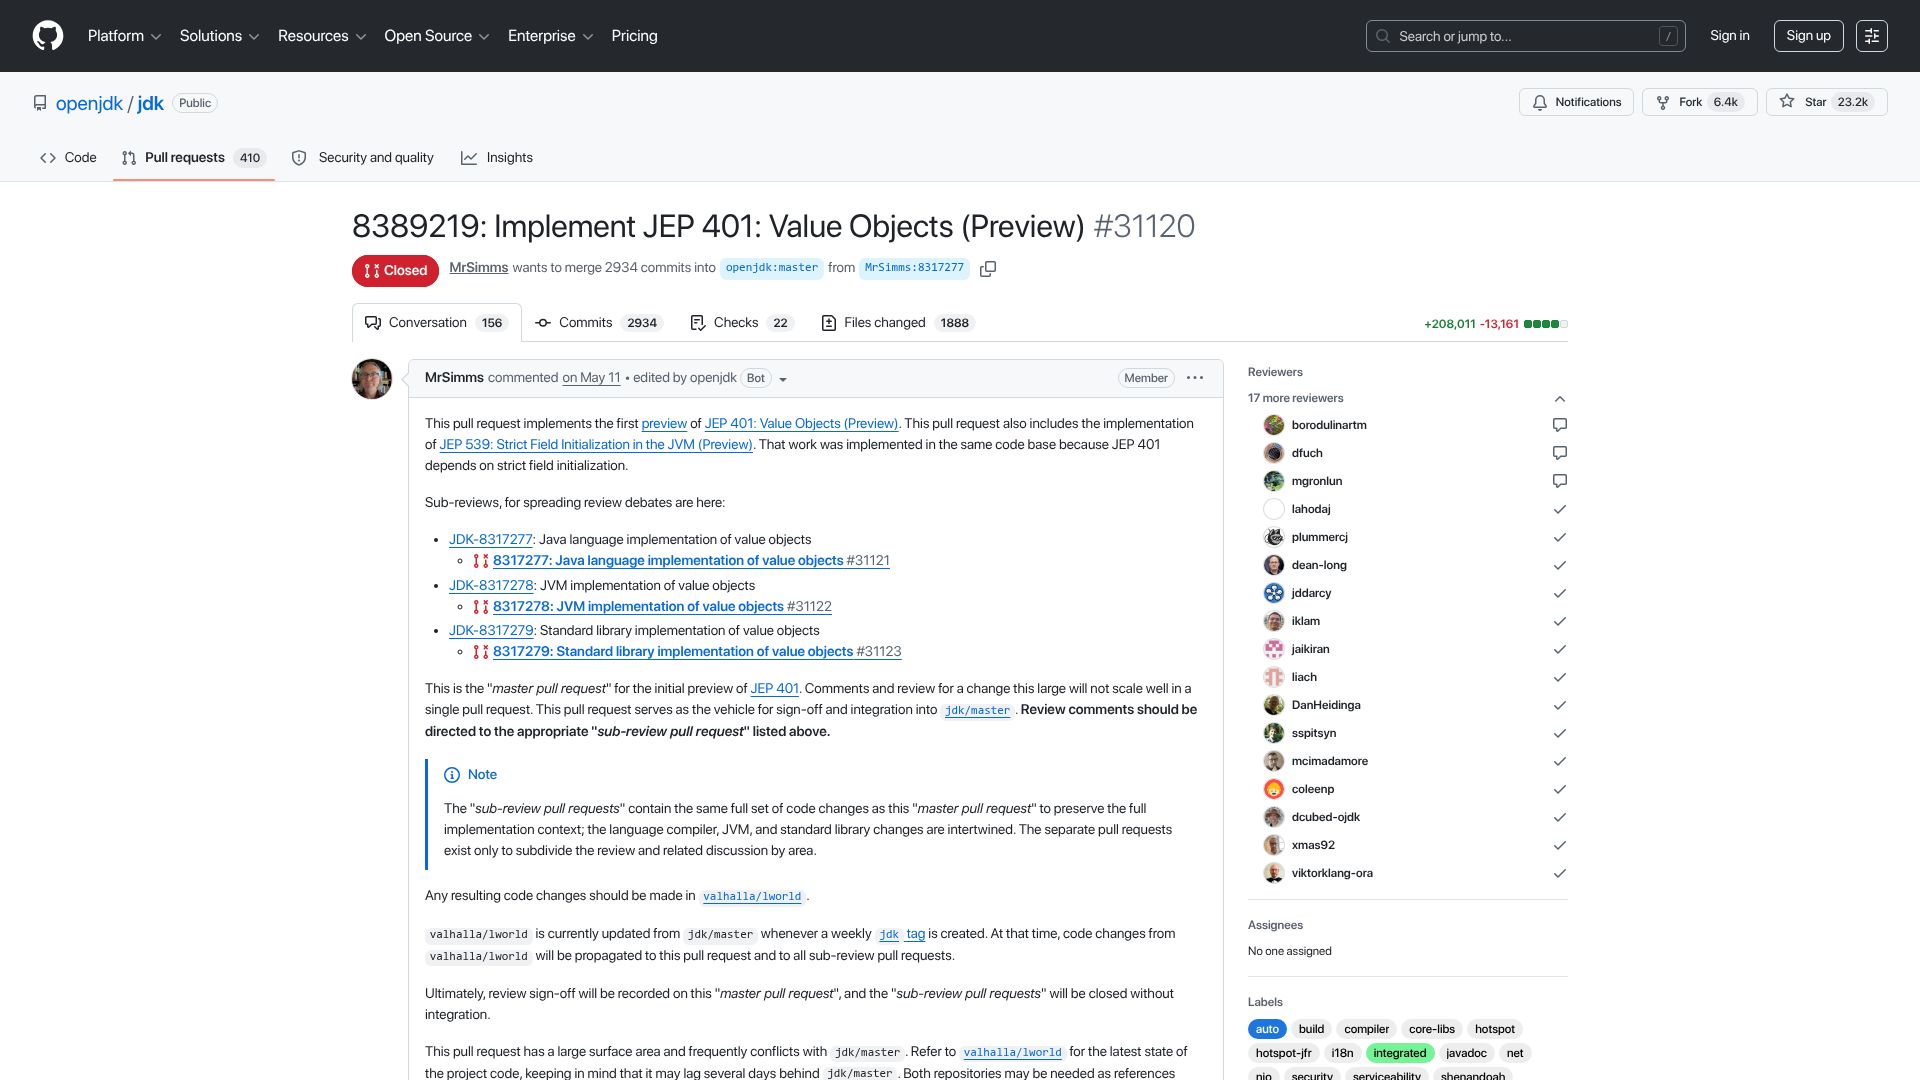Switch to the Commits tab
The height and width of the screenshot is (1080, 1920).
click(598, 323)
